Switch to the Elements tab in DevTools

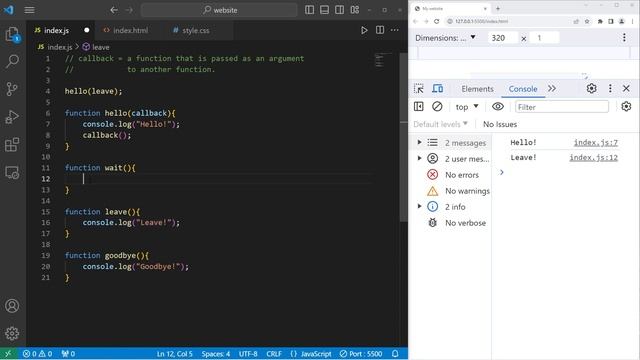(477, 89)
